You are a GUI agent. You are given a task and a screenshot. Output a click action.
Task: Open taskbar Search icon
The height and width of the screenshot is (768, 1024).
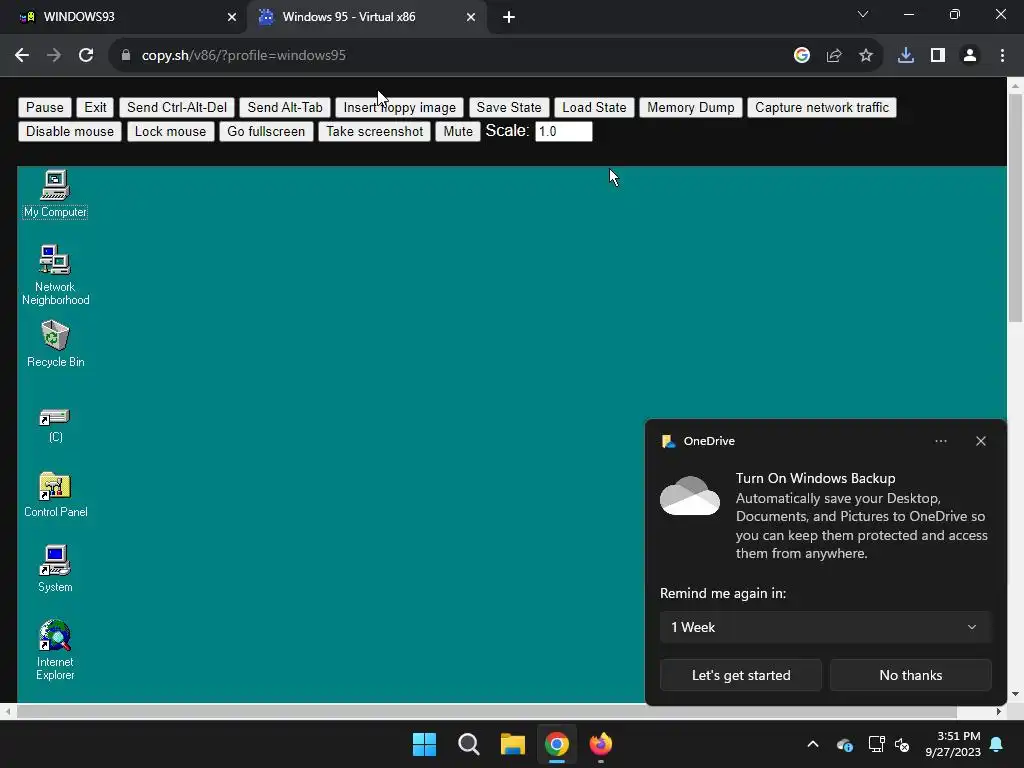(468, 744)
